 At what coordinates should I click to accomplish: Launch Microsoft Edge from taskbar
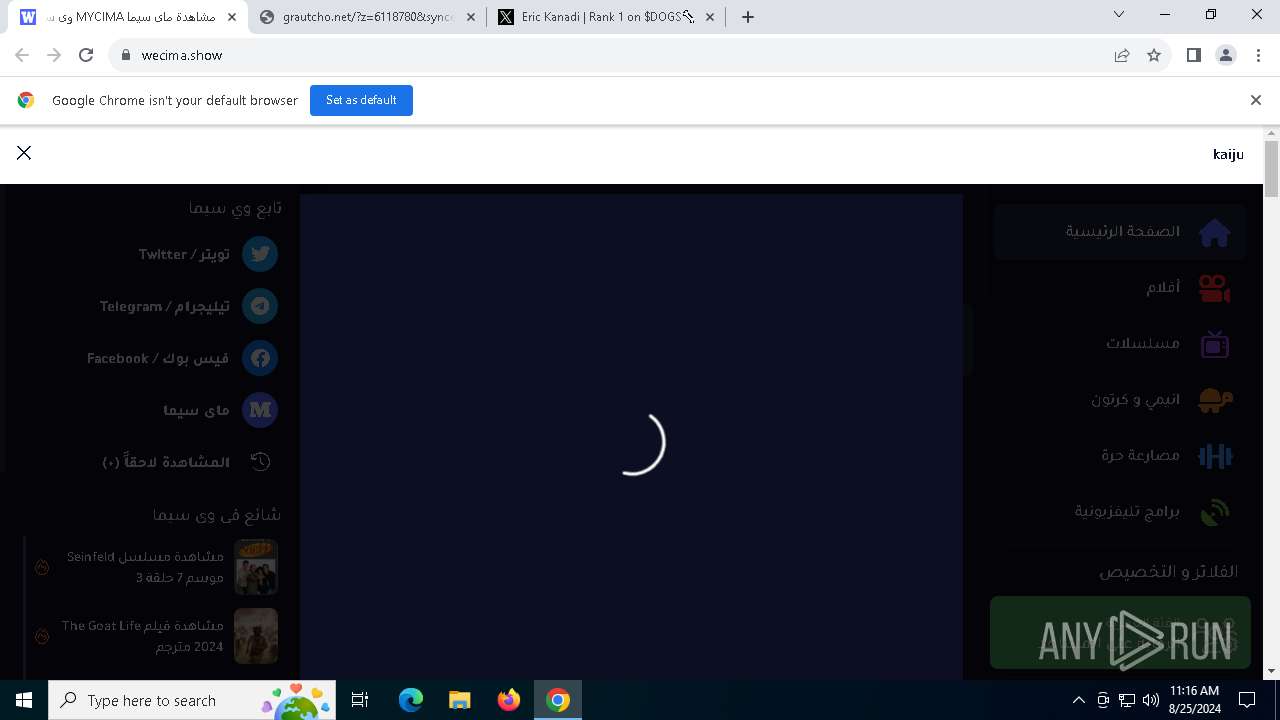tap(411, 700)
